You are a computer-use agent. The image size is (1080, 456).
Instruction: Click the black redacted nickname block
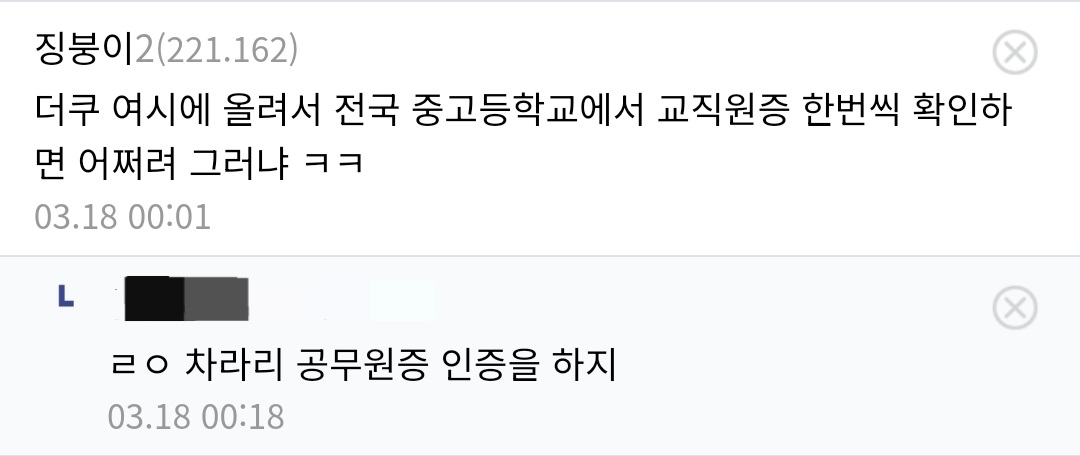click(x=154, y=298)
